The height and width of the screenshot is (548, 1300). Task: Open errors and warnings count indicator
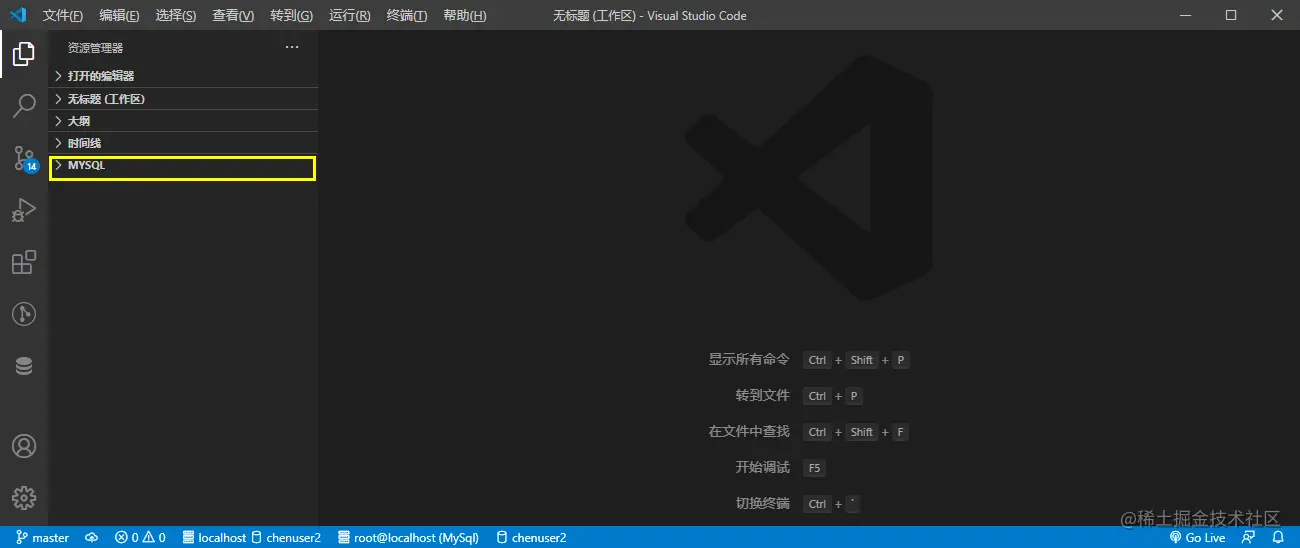point(140,537)
